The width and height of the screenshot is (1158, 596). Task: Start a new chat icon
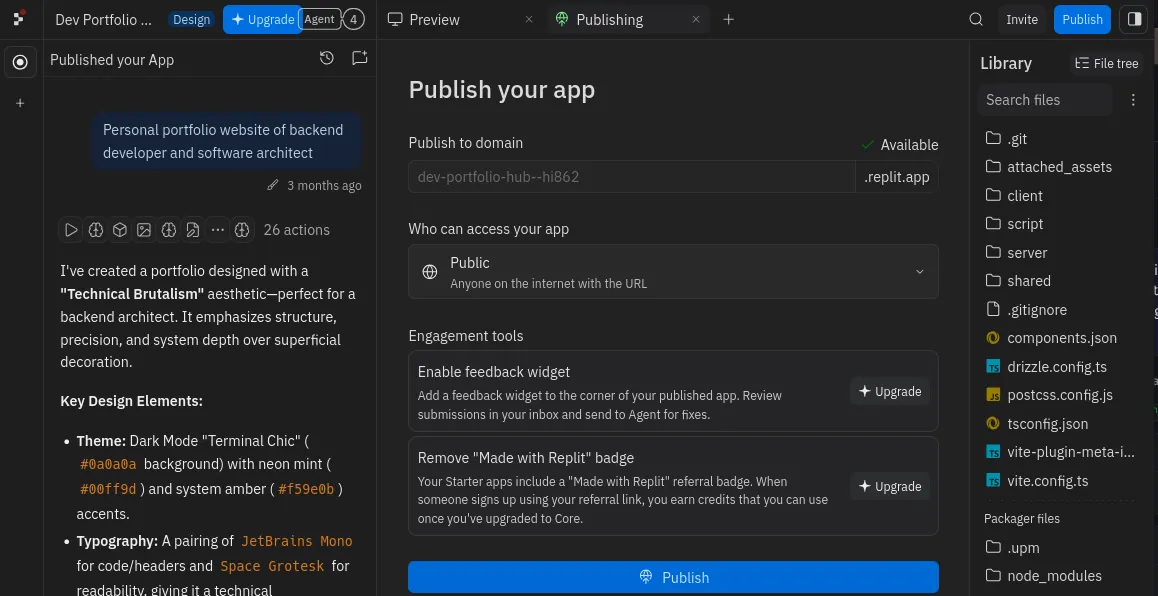point(359,59)
